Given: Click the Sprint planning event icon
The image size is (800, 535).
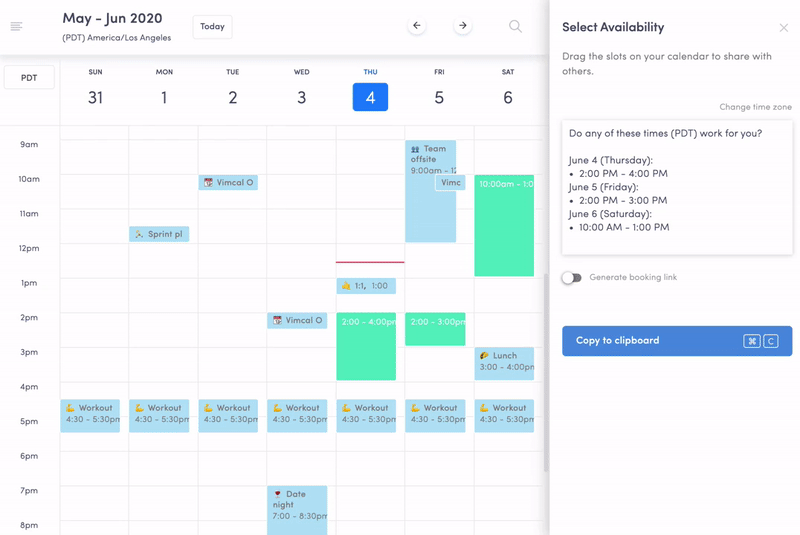Looking at the screenshot, I should 140,234.
